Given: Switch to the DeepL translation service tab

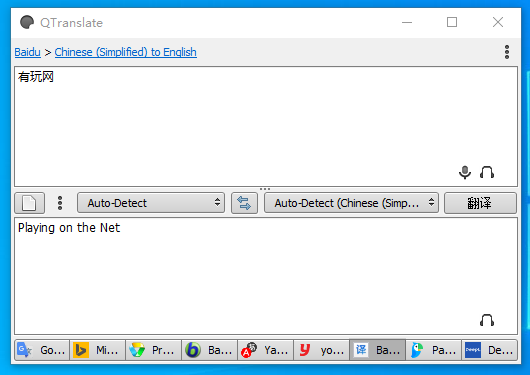Looking at the screenshot, I should pos(489,350).
